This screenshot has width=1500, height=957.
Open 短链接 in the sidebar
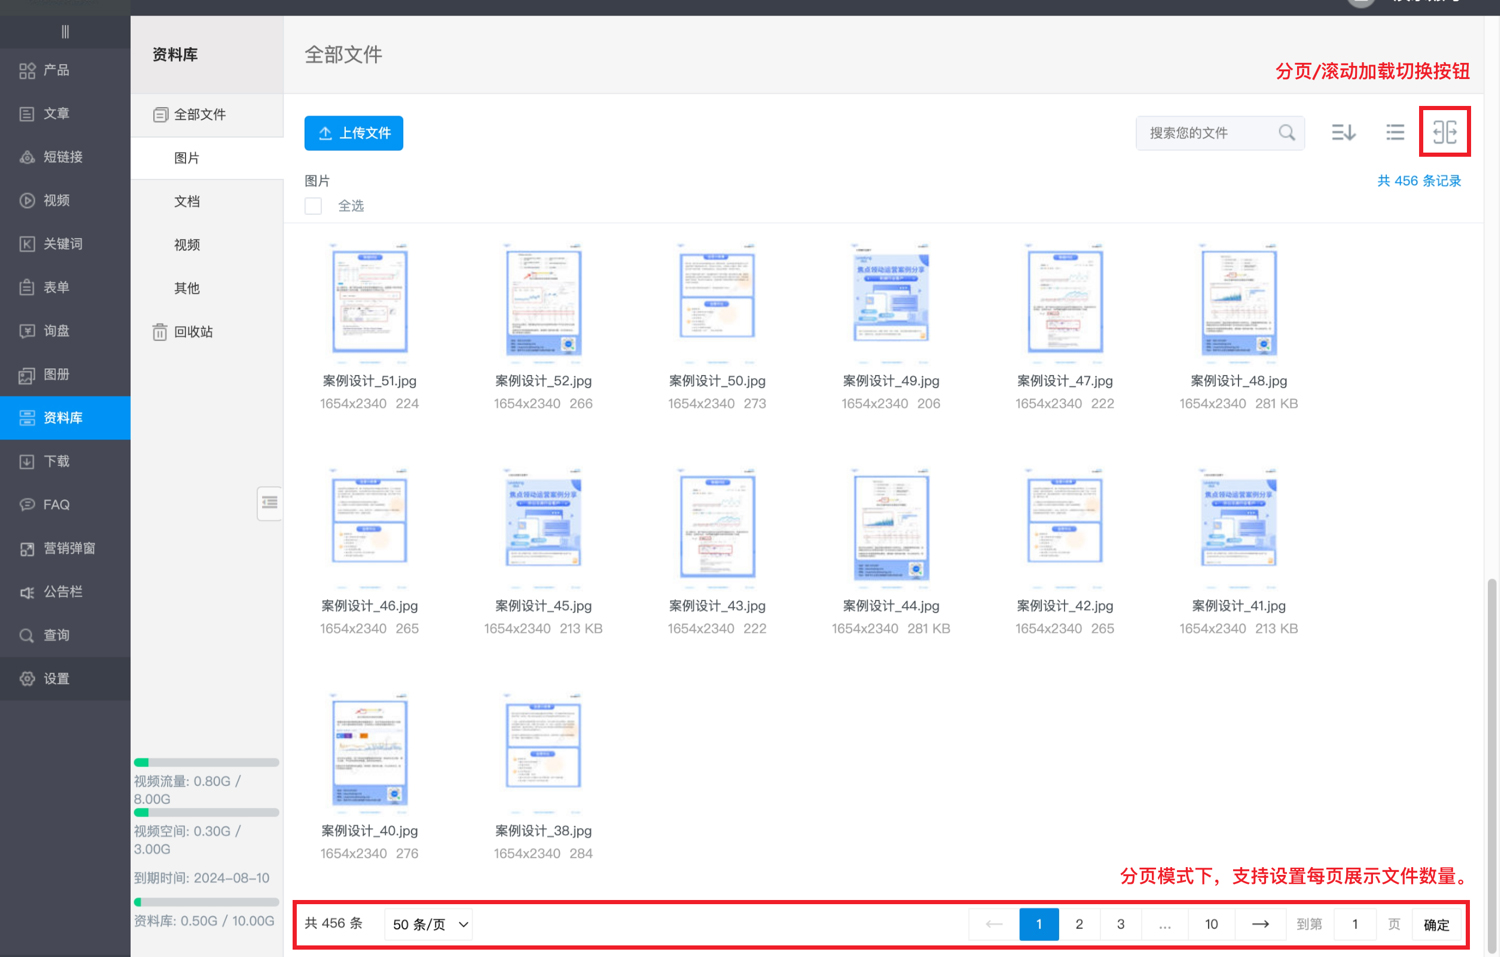pos(62,157)
